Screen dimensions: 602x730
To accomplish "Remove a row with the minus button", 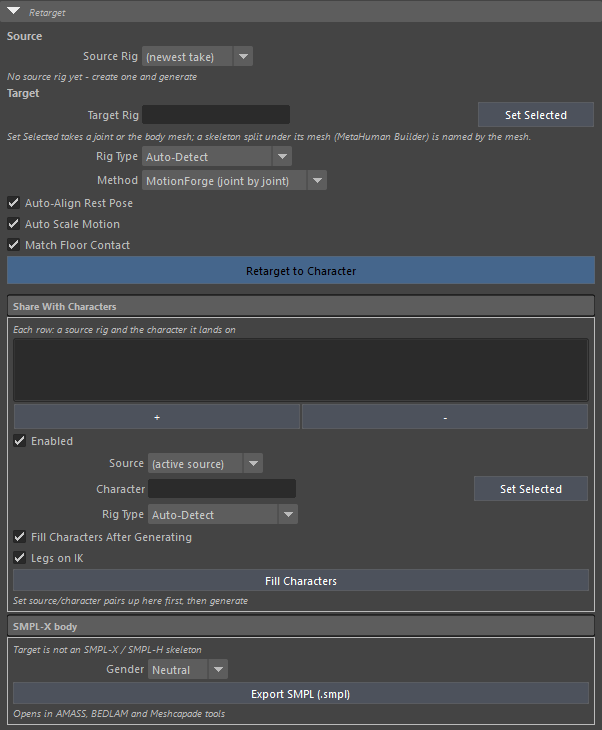I will coord(445,417).
